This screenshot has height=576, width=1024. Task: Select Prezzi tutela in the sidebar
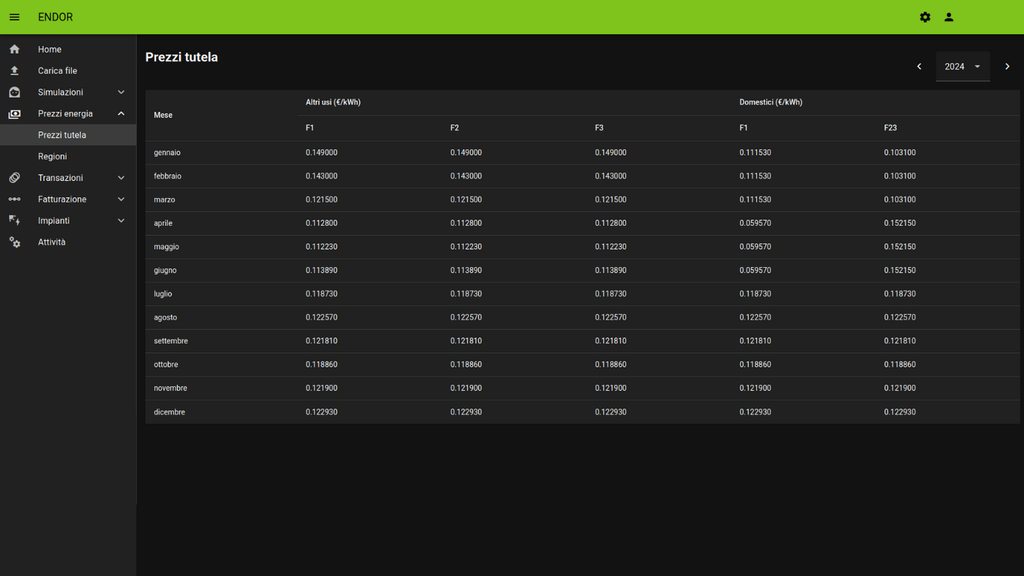coord(62,135)
